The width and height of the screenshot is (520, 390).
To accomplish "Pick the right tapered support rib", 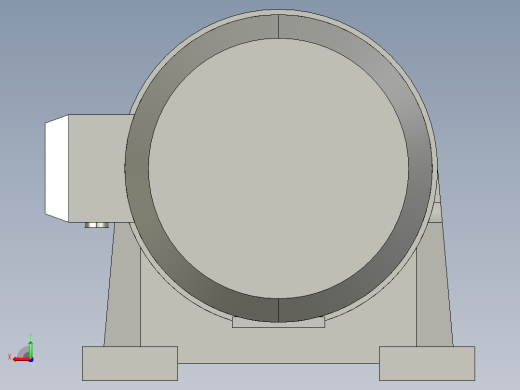I will click(x=434, y=290).
